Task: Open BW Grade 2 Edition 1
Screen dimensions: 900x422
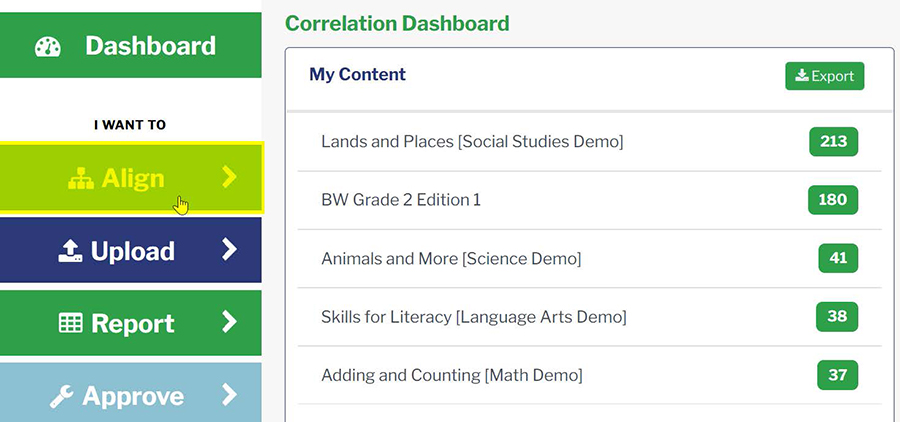Action: 401,200
